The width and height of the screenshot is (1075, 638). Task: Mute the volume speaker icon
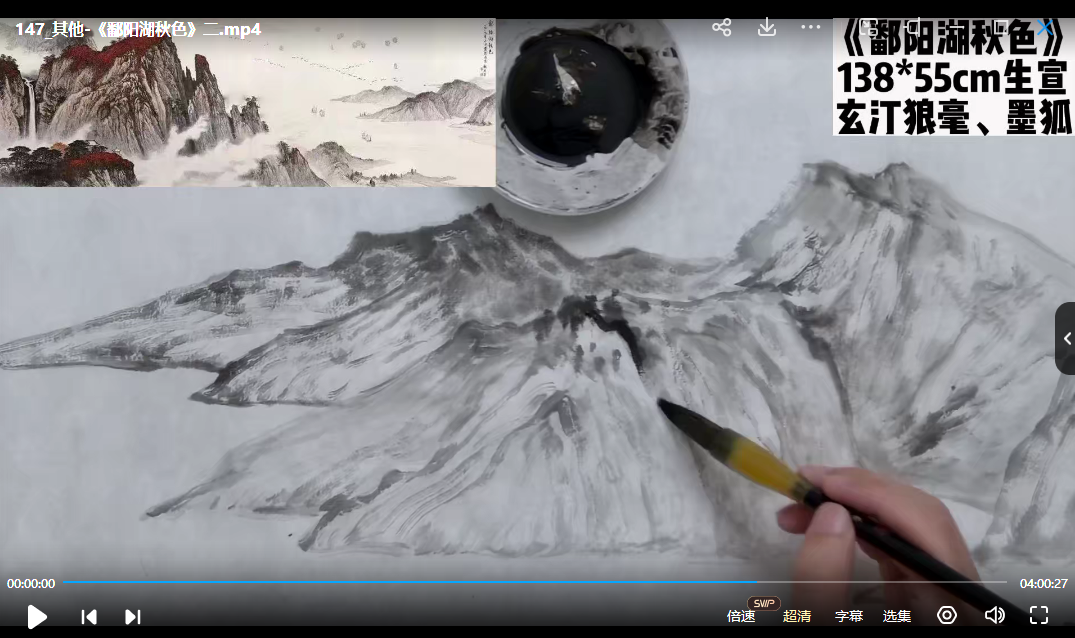coord(994,615)
